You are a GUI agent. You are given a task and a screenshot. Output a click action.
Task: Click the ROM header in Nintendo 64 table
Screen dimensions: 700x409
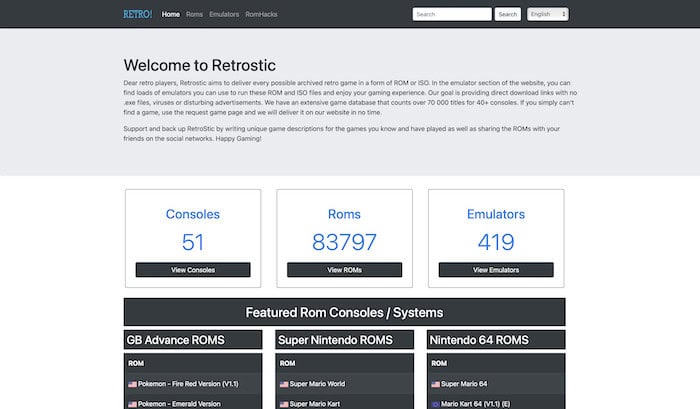[439, 363]
